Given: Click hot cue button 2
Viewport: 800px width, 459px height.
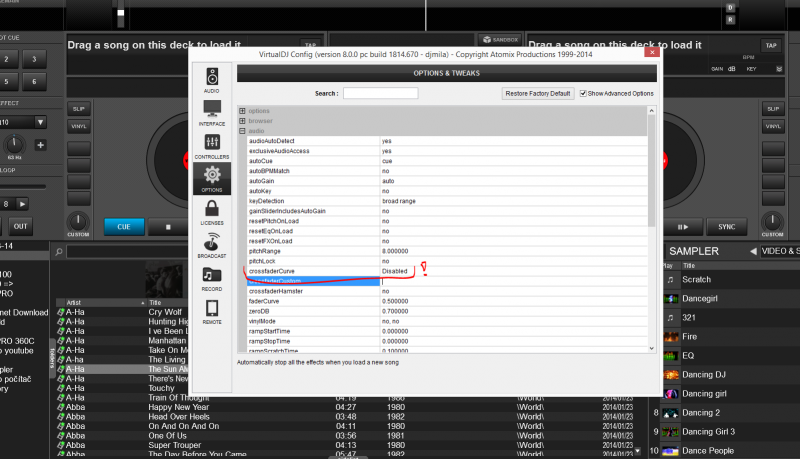Looking at the screenshot, I should pyautogui.click(x=6, y=59).
